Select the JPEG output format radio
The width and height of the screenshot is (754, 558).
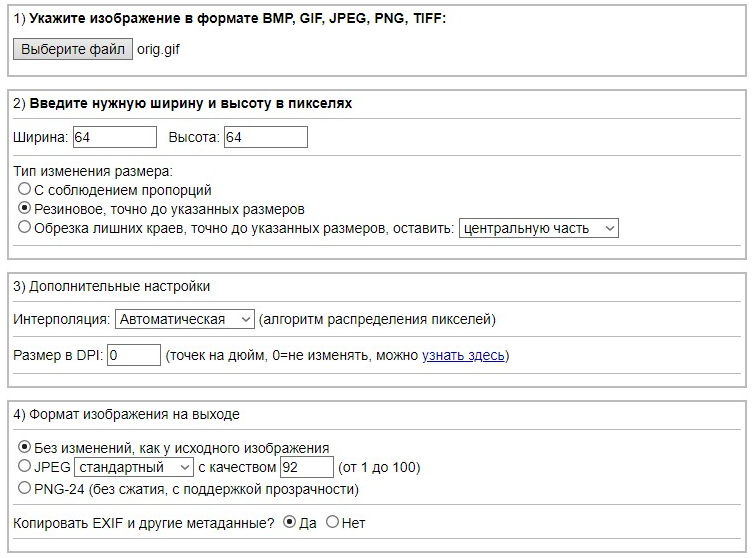click(x=25, y=466)
